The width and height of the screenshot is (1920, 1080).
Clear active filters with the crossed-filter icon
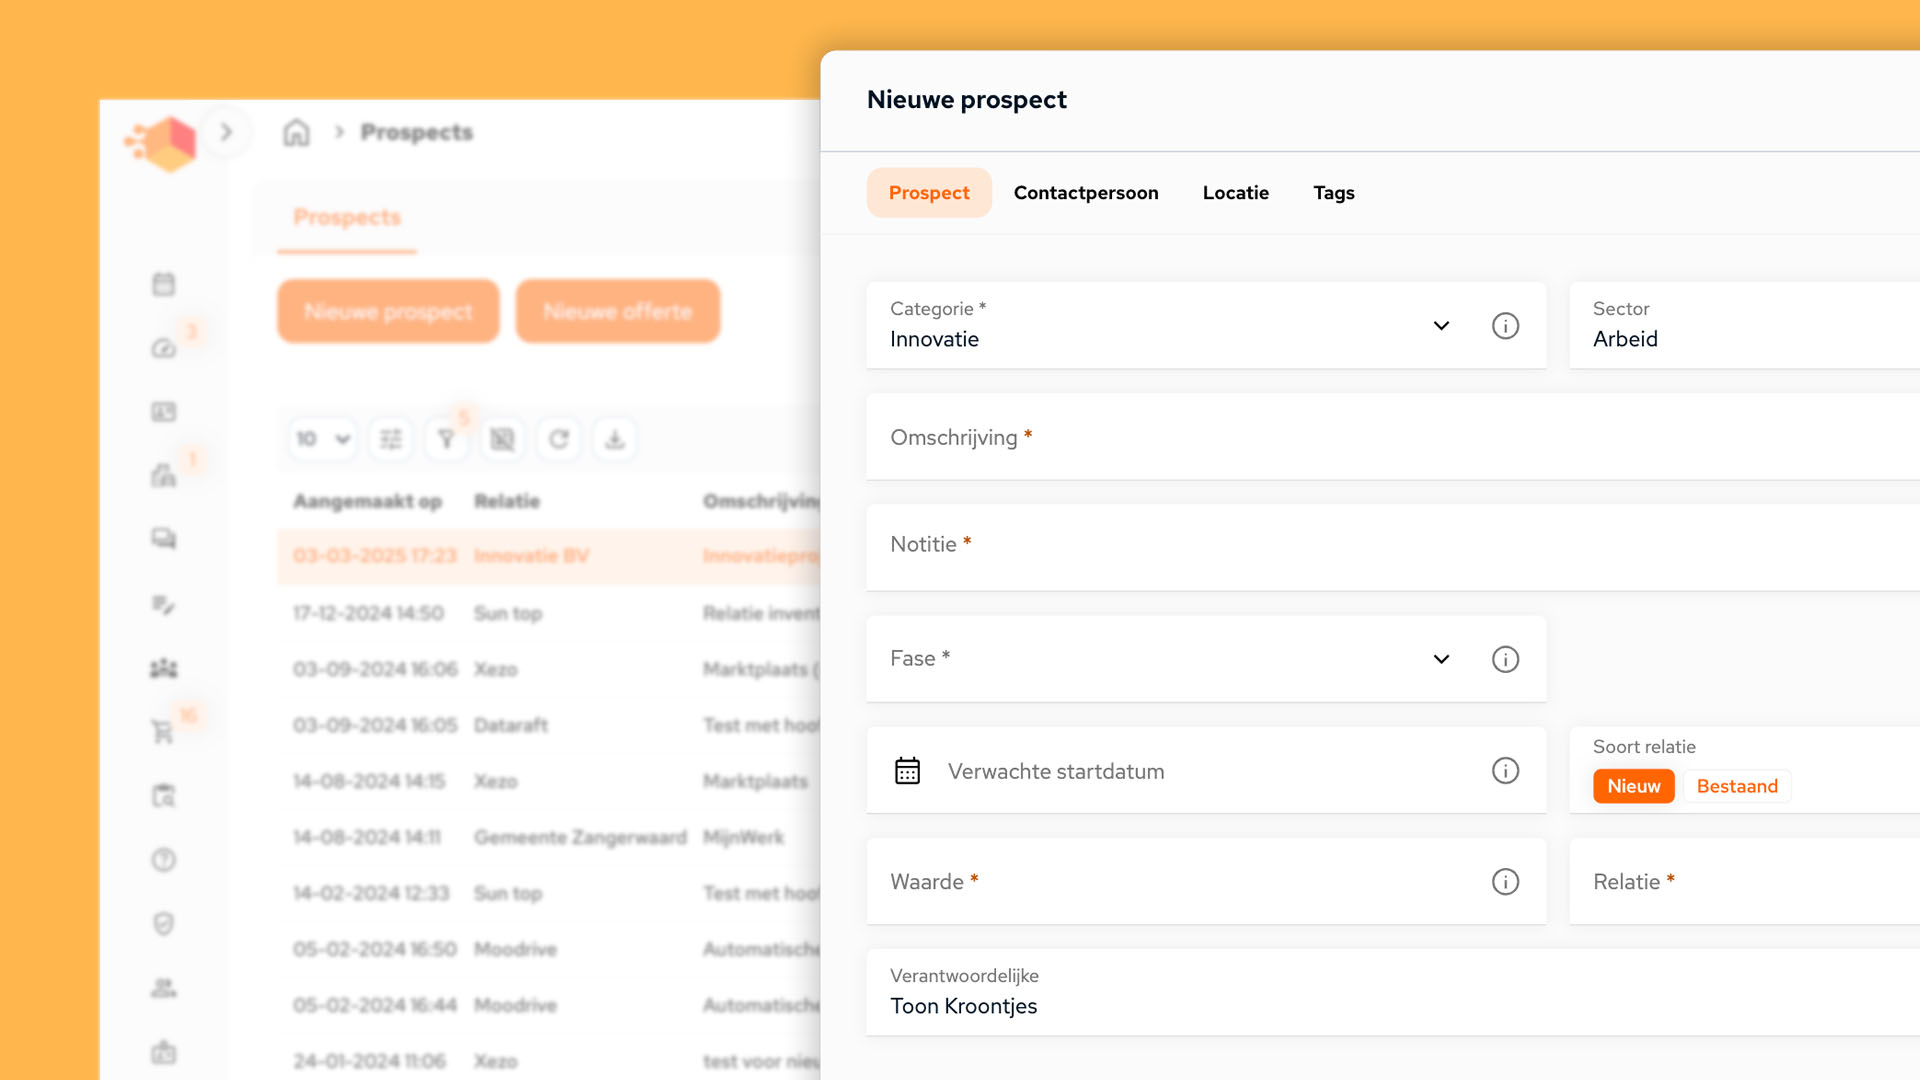pos(503,438)
